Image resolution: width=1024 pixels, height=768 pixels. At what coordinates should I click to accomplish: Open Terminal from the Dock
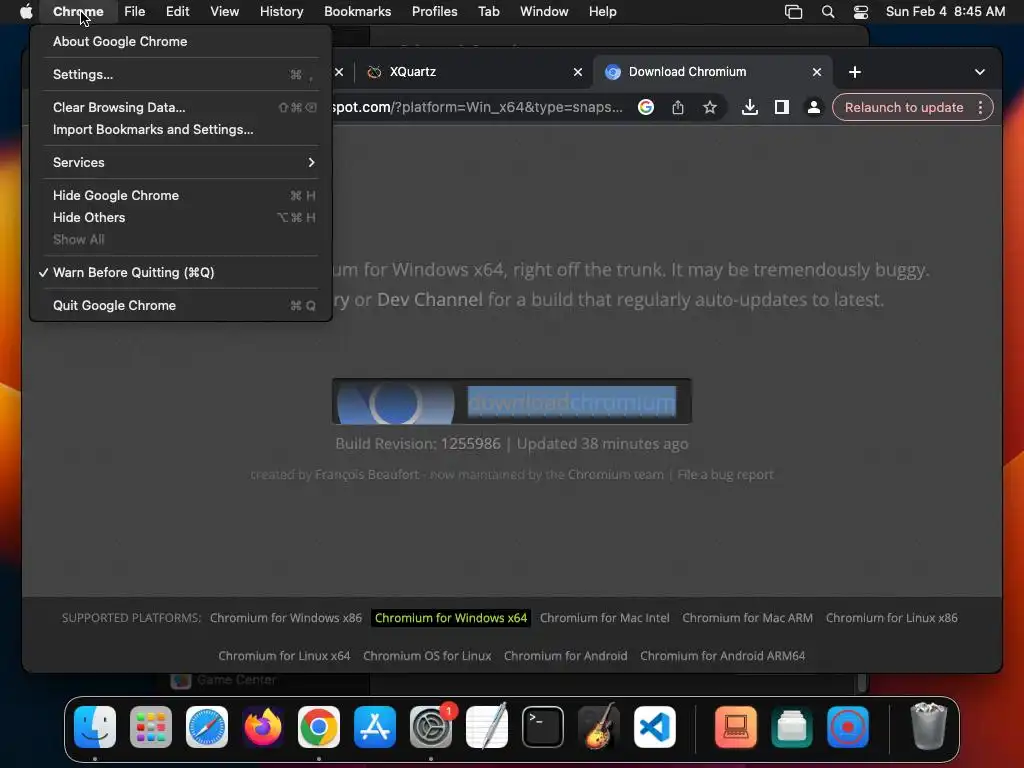[543, 727]
